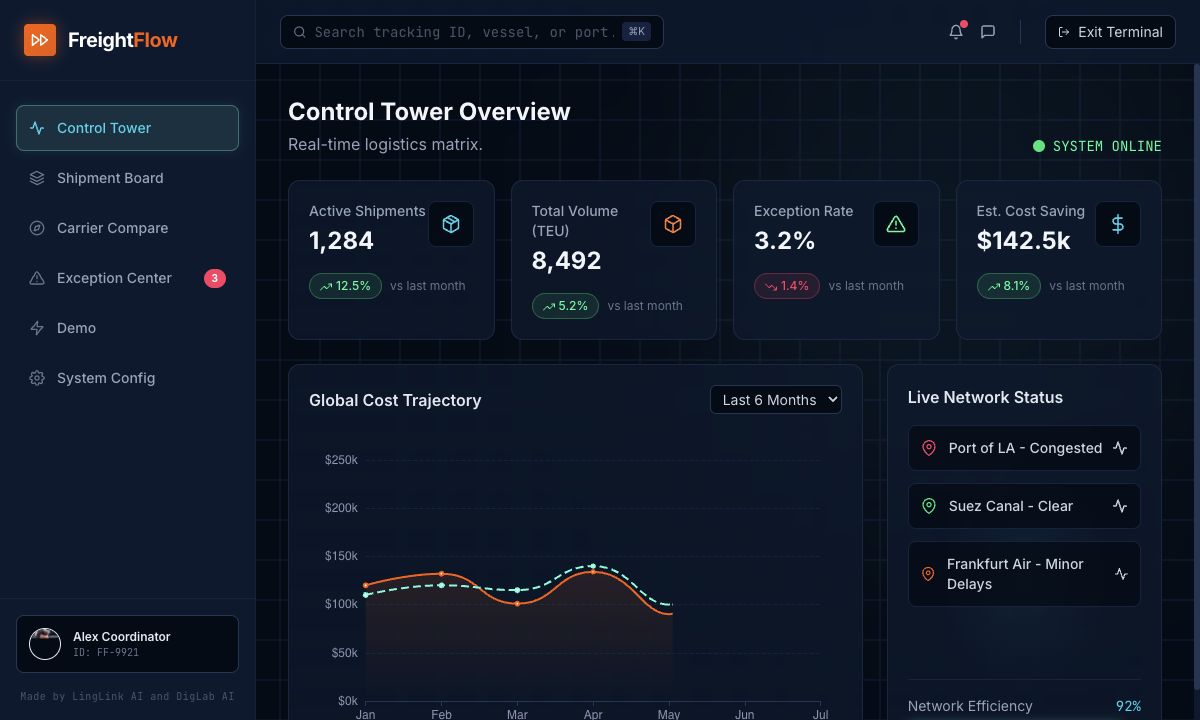Viewport: 1200px width, 720px height.
Task: Click the 8,492 total volume value
Action: coord(567,261)
